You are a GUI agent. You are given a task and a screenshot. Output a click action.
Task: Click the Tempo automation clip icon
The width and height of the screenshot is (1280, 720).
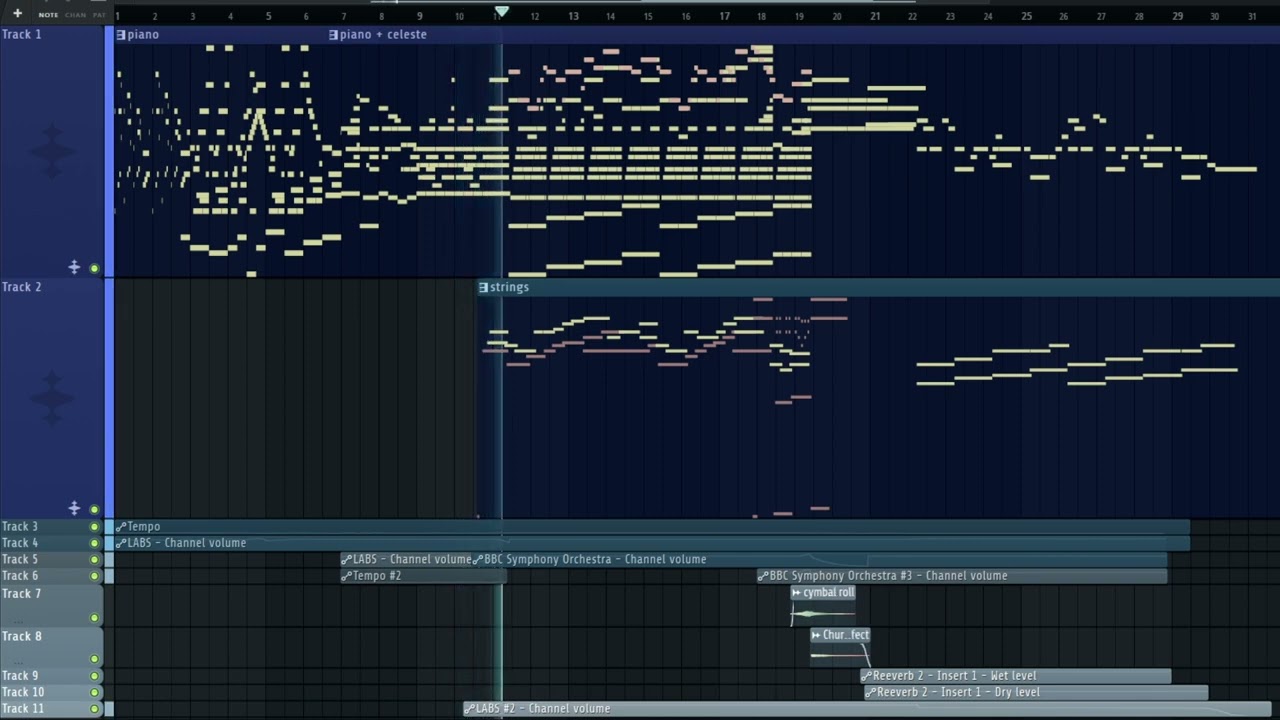[x=121, y=527]
